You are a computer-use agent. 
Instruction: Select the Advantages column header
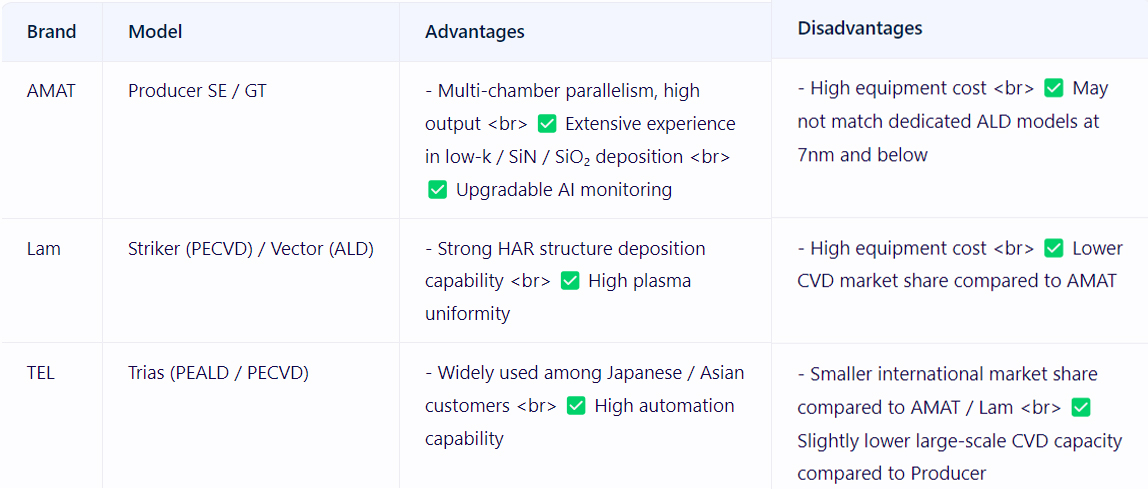[x=474, y=32]
